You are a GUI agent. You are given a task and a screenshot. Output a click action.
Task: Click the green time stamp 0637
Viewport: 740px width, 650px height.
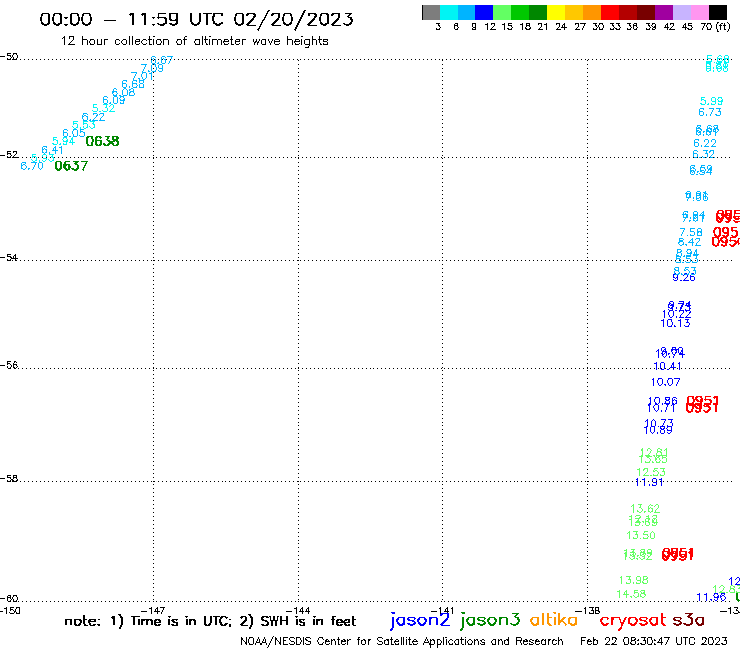click(x=71, y=166)
